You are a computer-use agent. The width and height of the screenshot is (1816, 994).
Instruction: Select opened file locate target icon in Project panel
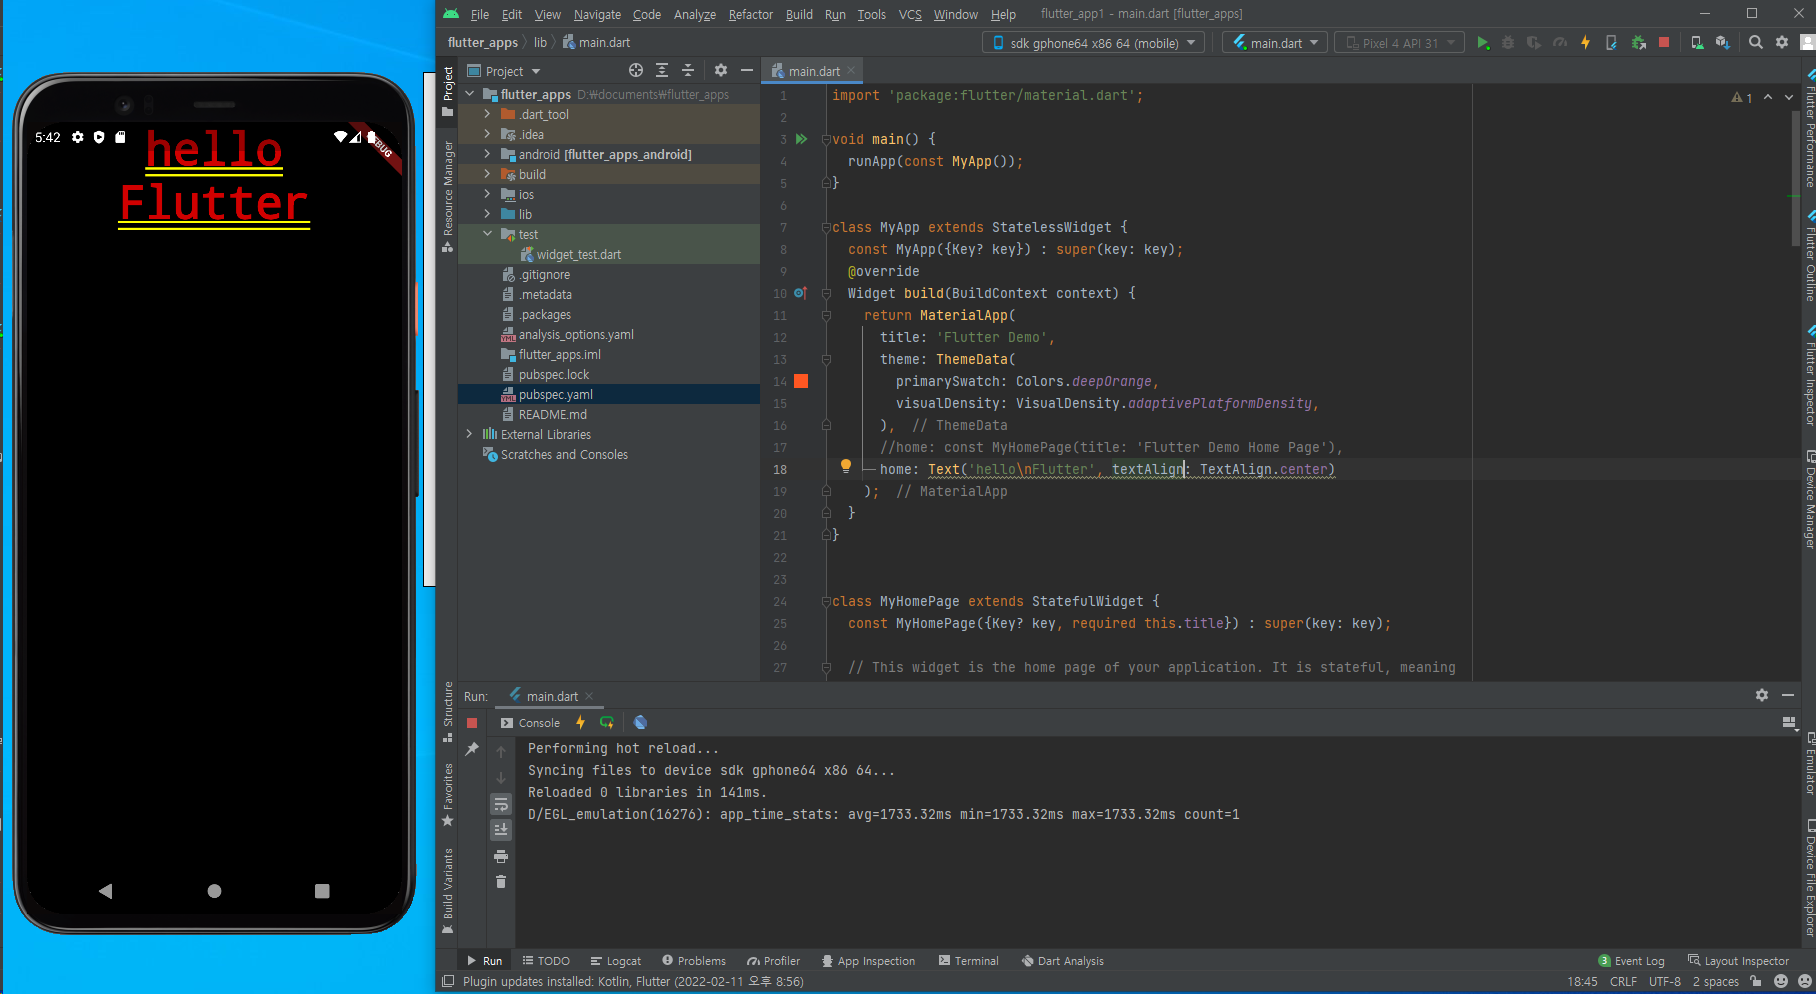tap(636, 71)
